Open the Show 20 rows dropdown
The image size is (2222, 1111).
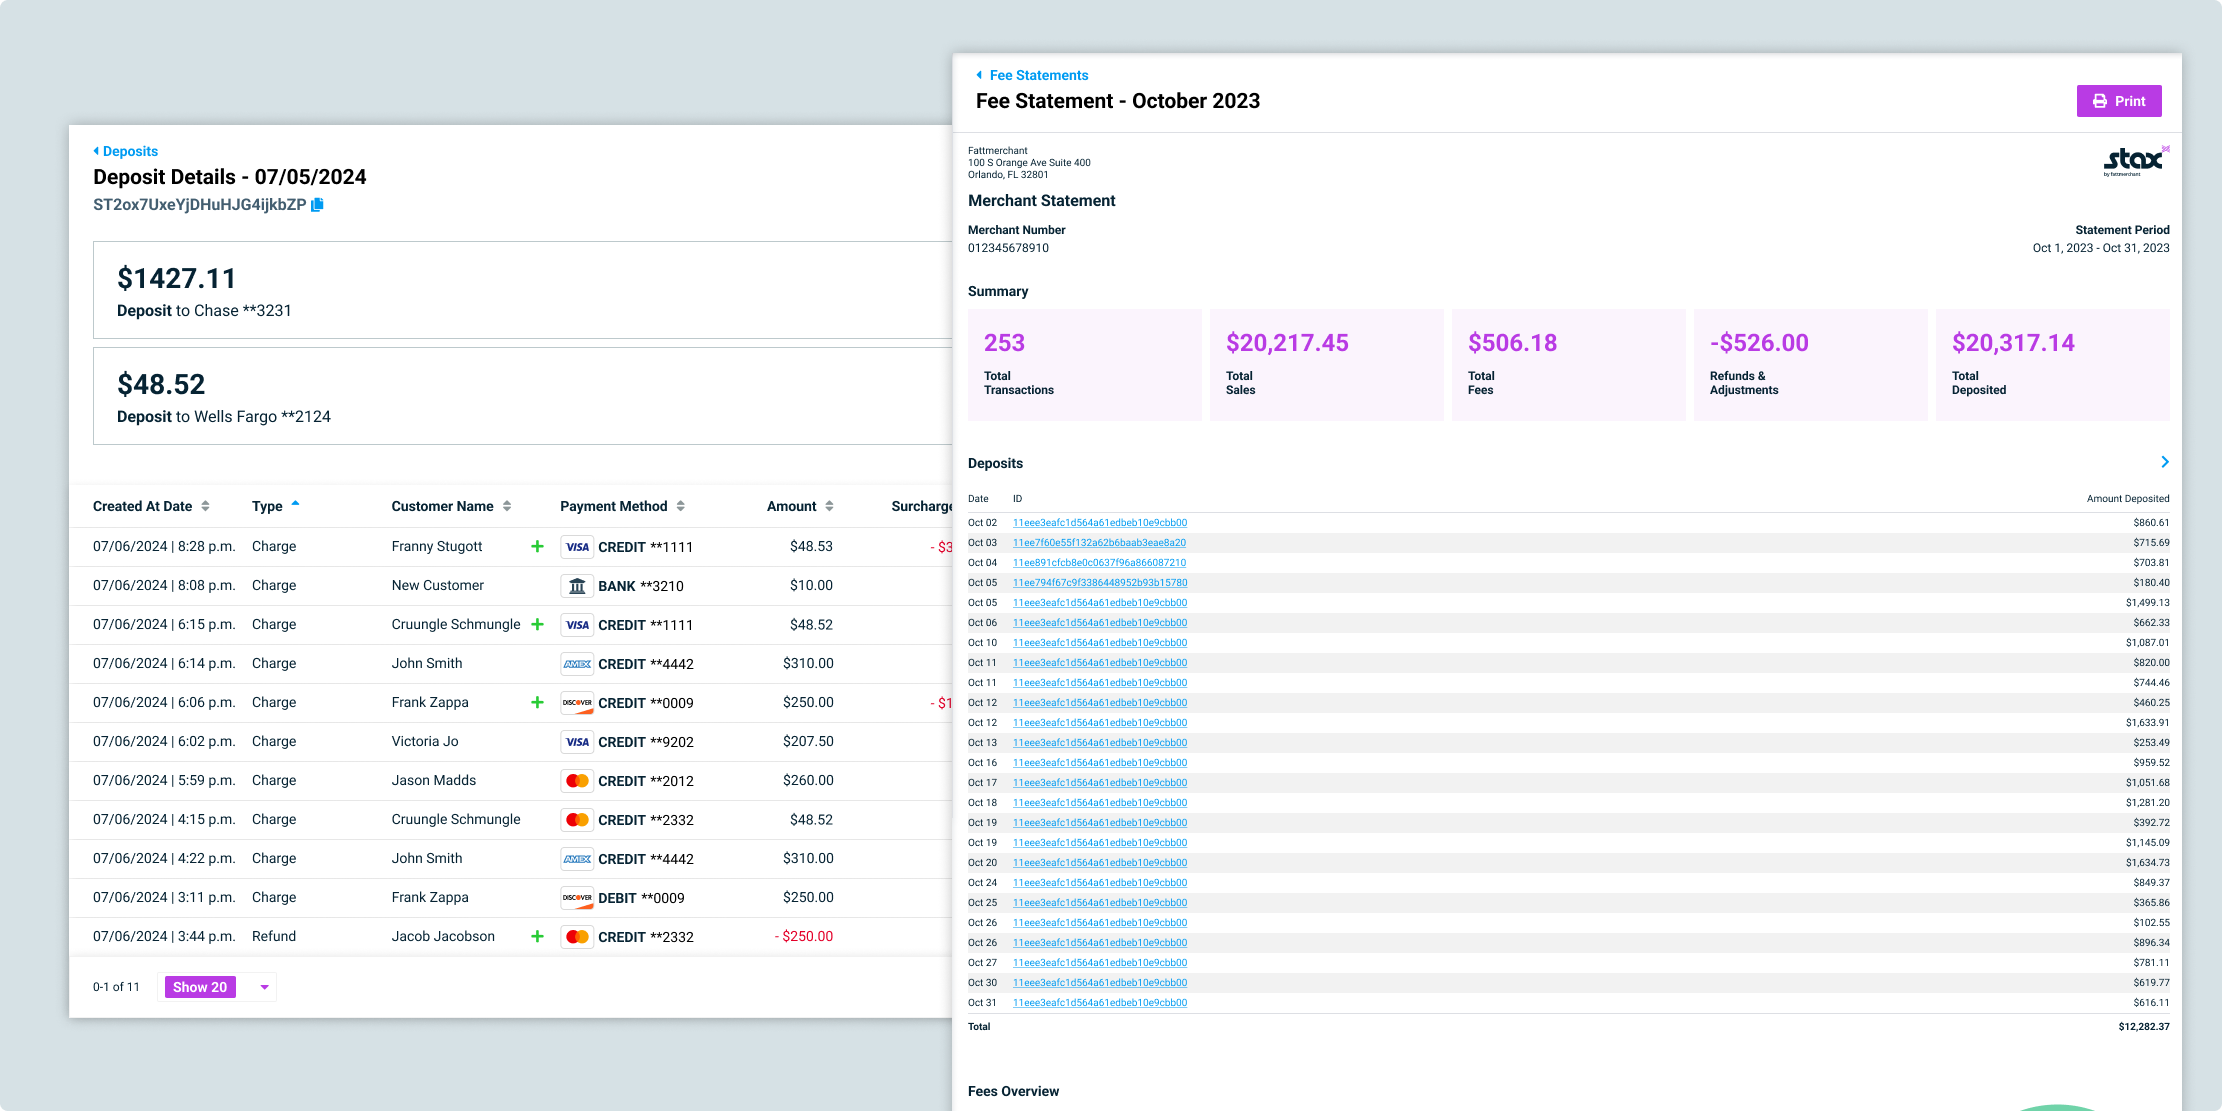[x=264, y=987]
